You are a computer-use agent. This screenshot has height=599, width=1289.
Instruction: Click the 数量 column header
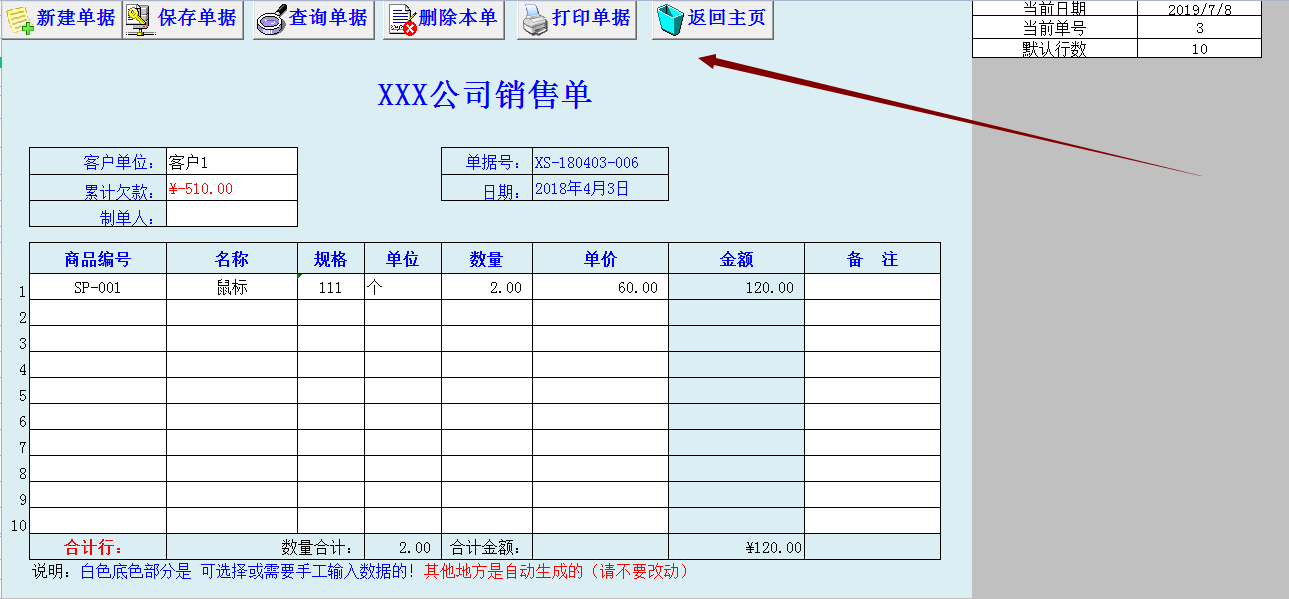pos(487,259)
